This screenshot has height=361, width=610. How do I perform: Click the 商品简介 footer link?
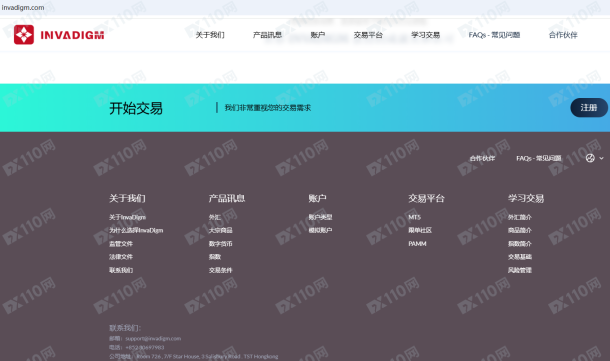coord(520,230)
